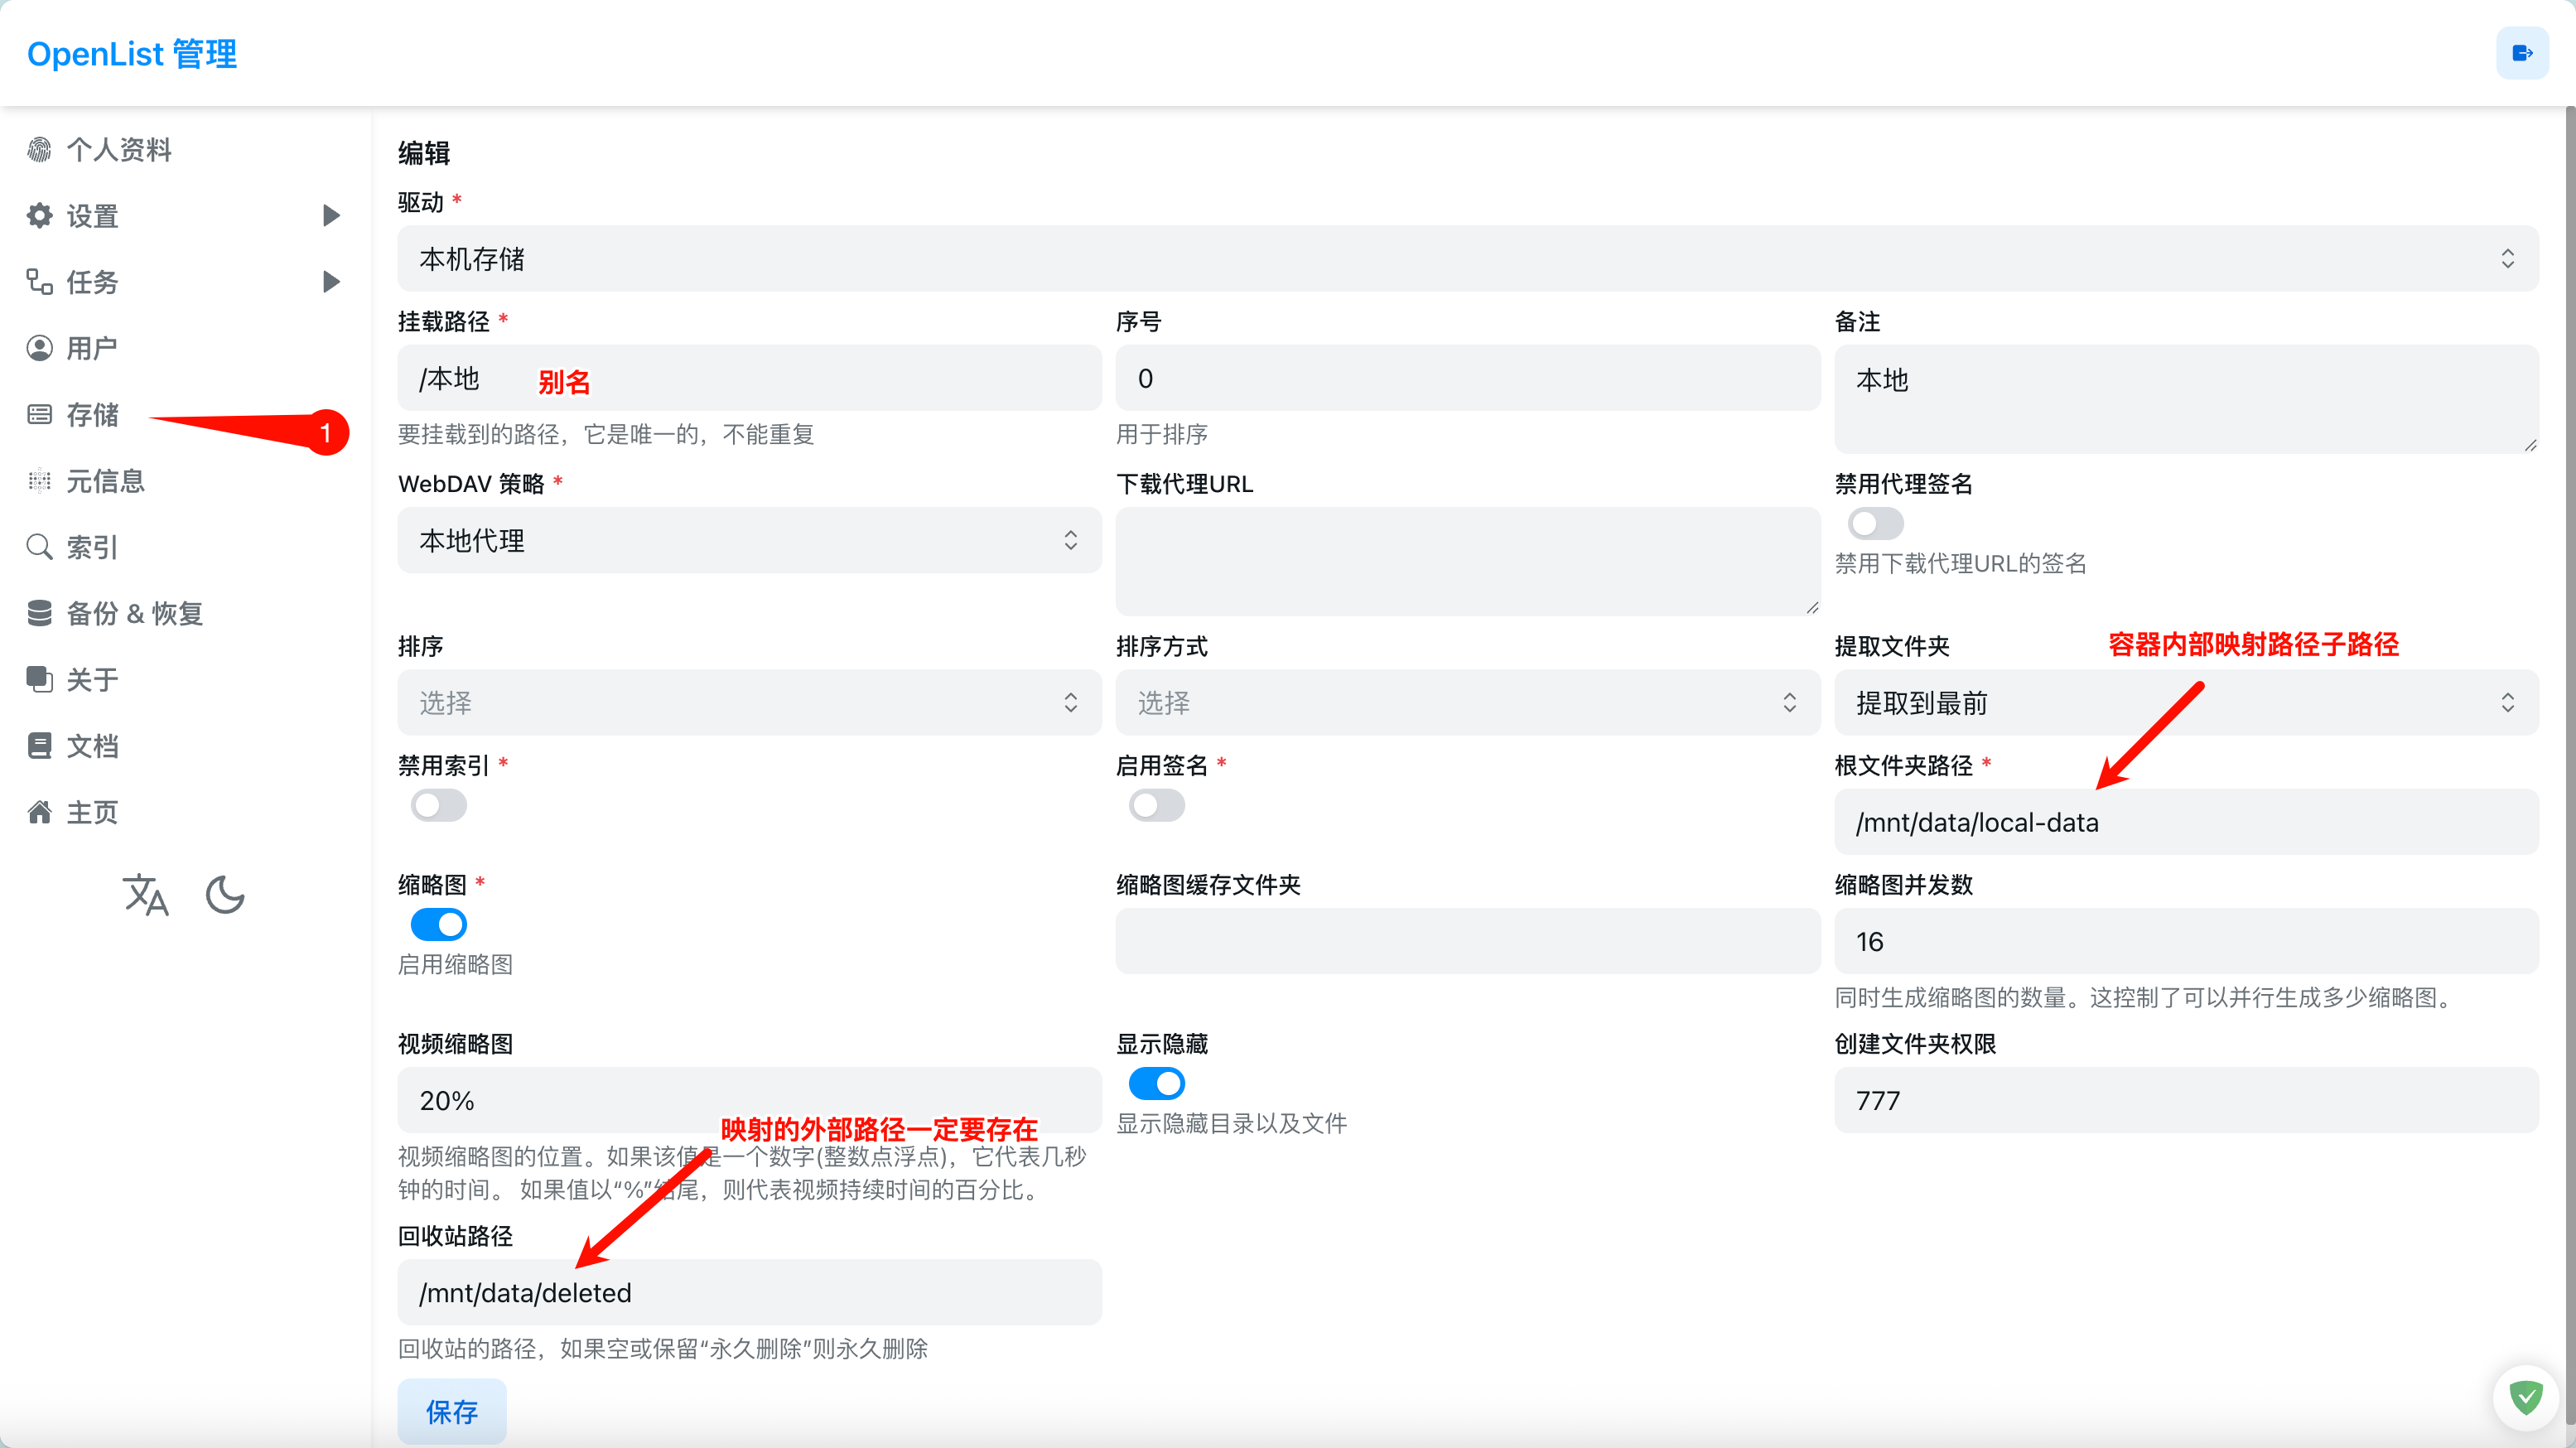
Task: Click the language translation icon in sidebar
Action: [146, 895]
